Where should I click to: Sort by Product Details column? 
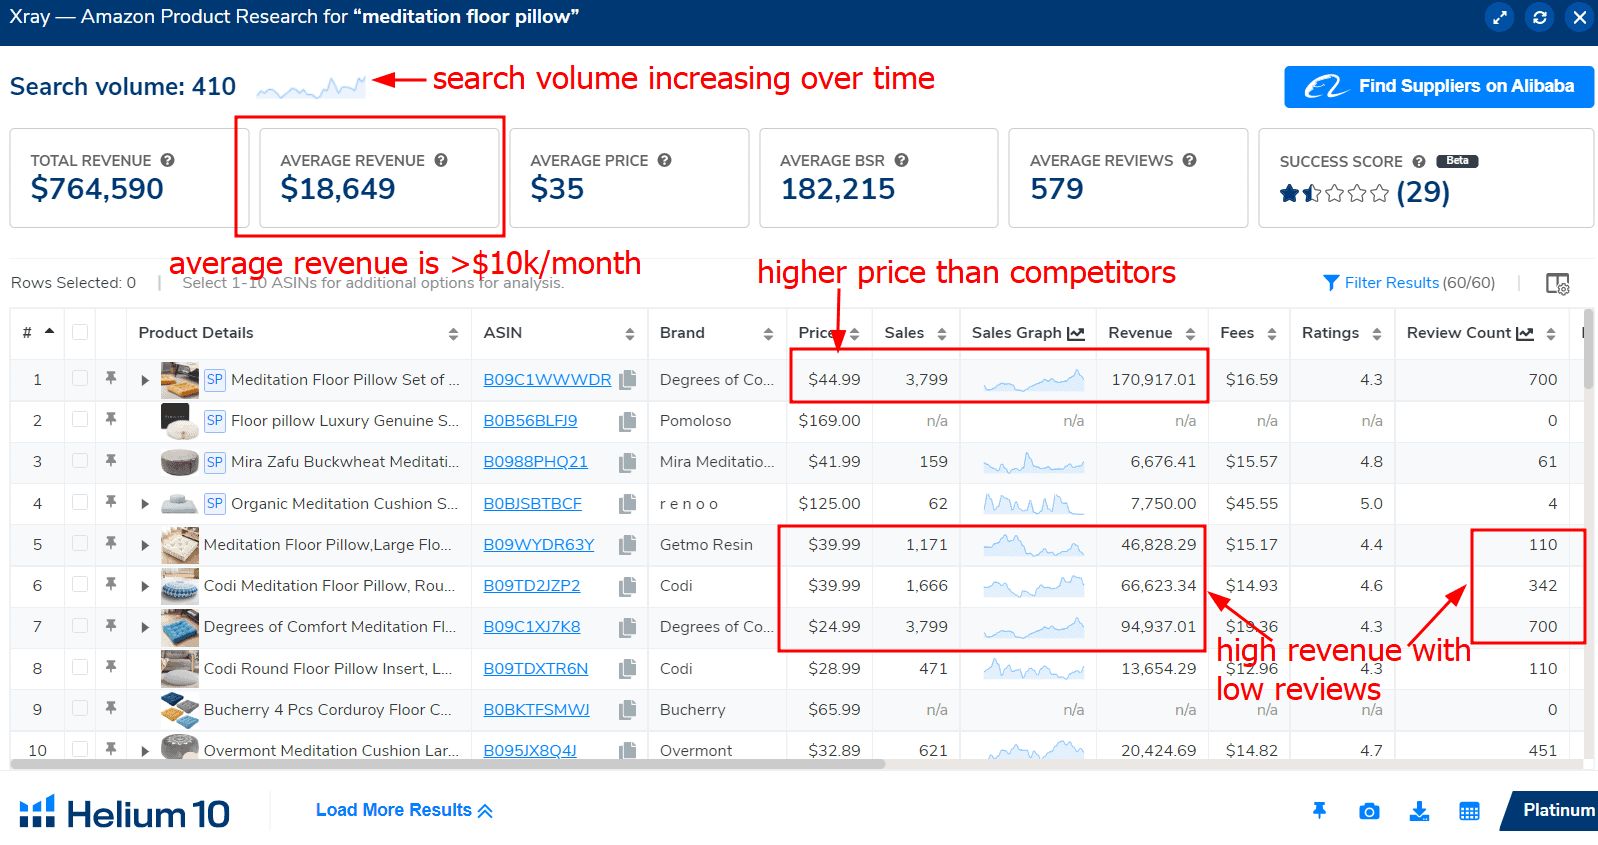coord(453,334)
